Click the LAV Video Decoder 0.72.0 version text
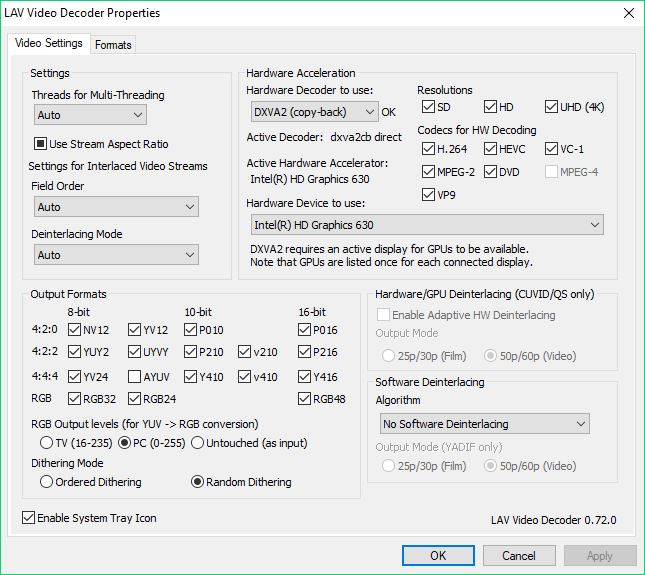 [554, 520]
